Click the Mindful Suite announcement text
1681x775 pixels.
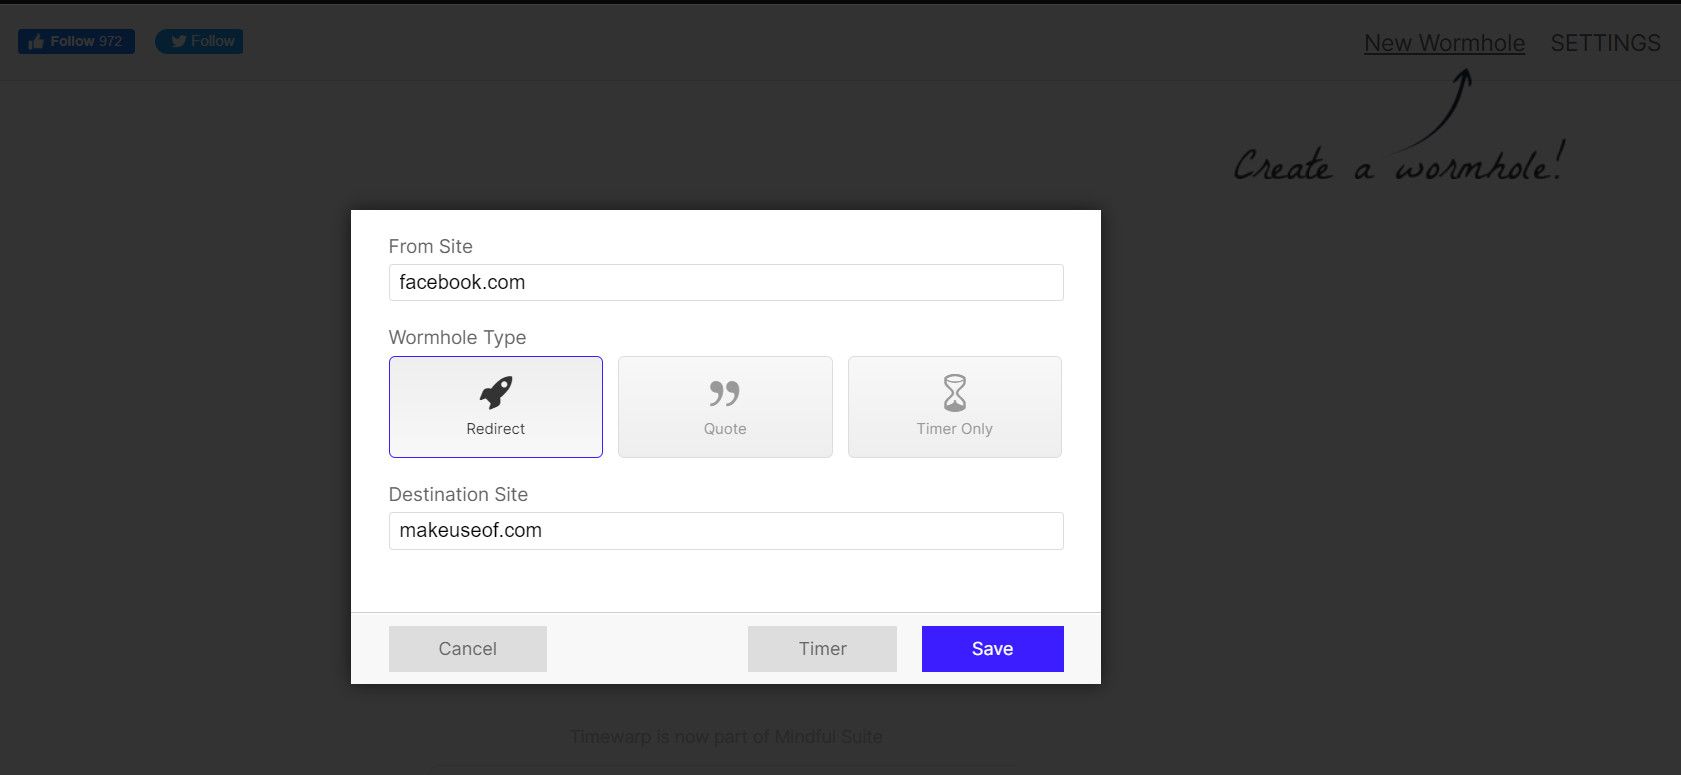tap(726, 737)
